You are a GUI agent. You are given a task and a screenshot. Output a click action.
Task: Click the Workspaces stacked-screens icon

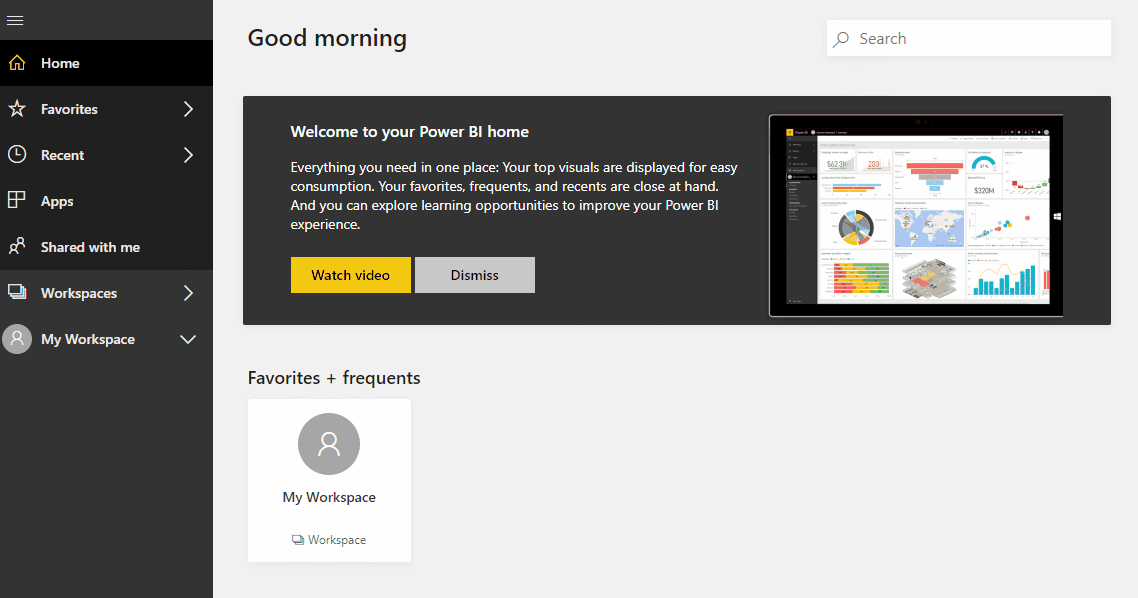(17, 292)
